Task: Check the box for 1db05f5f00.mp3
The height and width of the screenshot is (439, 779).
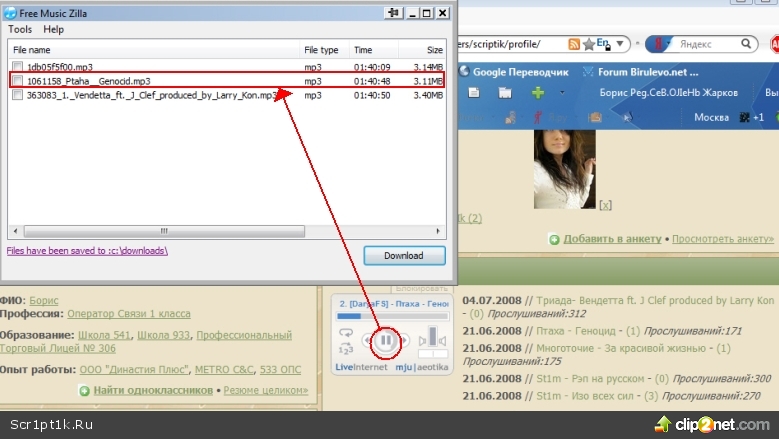Action: [x=17, y=67]
